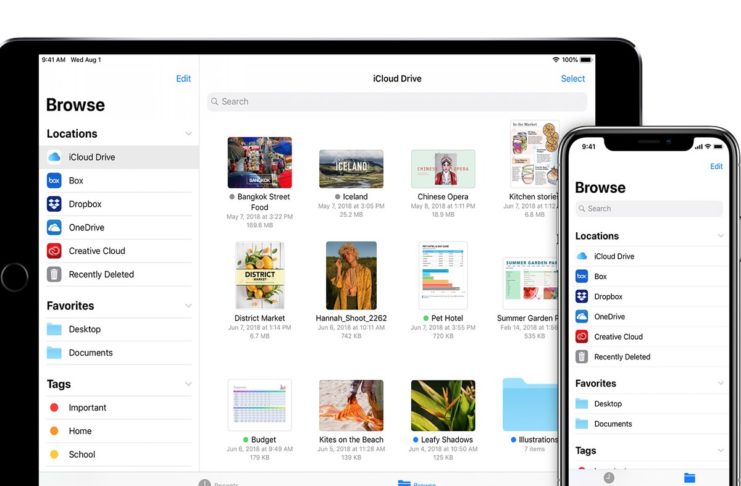Tap the iPhone Browse tab folder icon
The height and width of the screenshot is (486, 741).
tap(689, 477)
